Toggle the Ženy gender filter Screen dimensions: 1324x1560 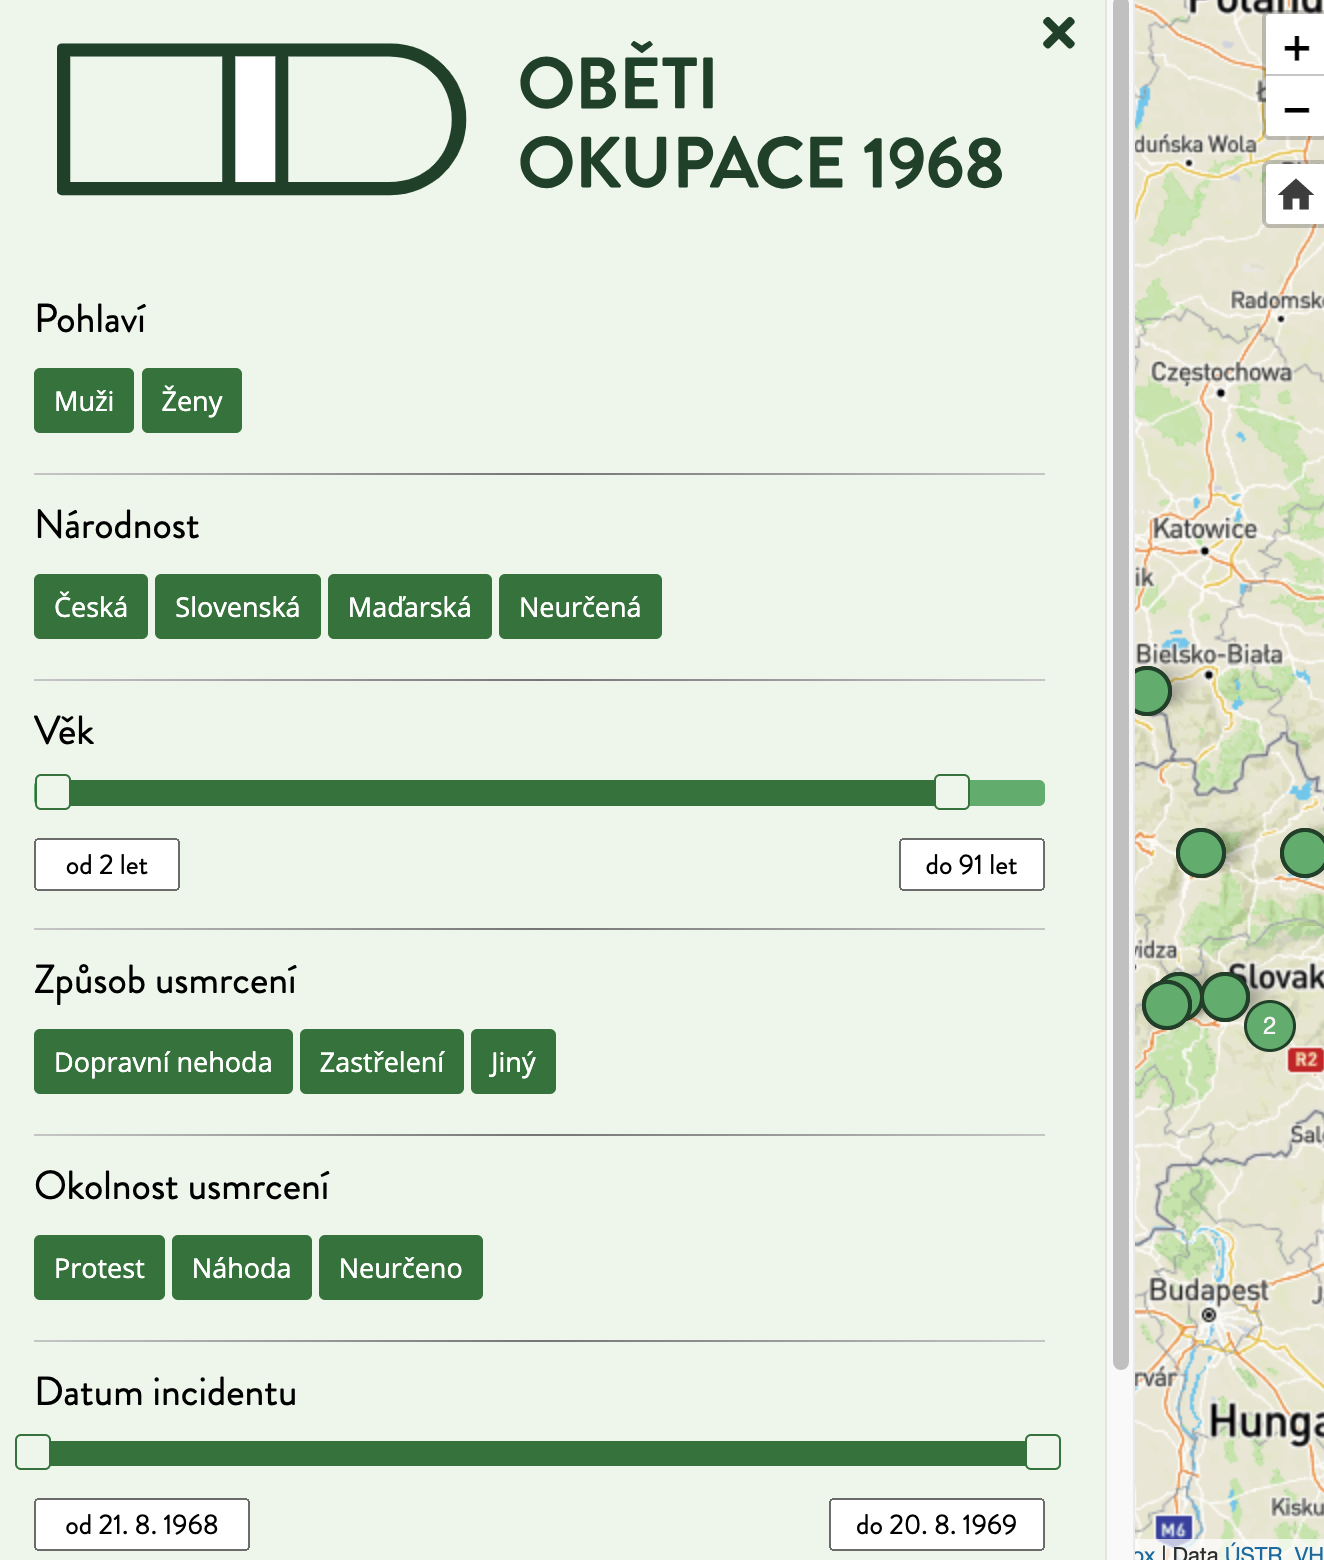[192, 401]
